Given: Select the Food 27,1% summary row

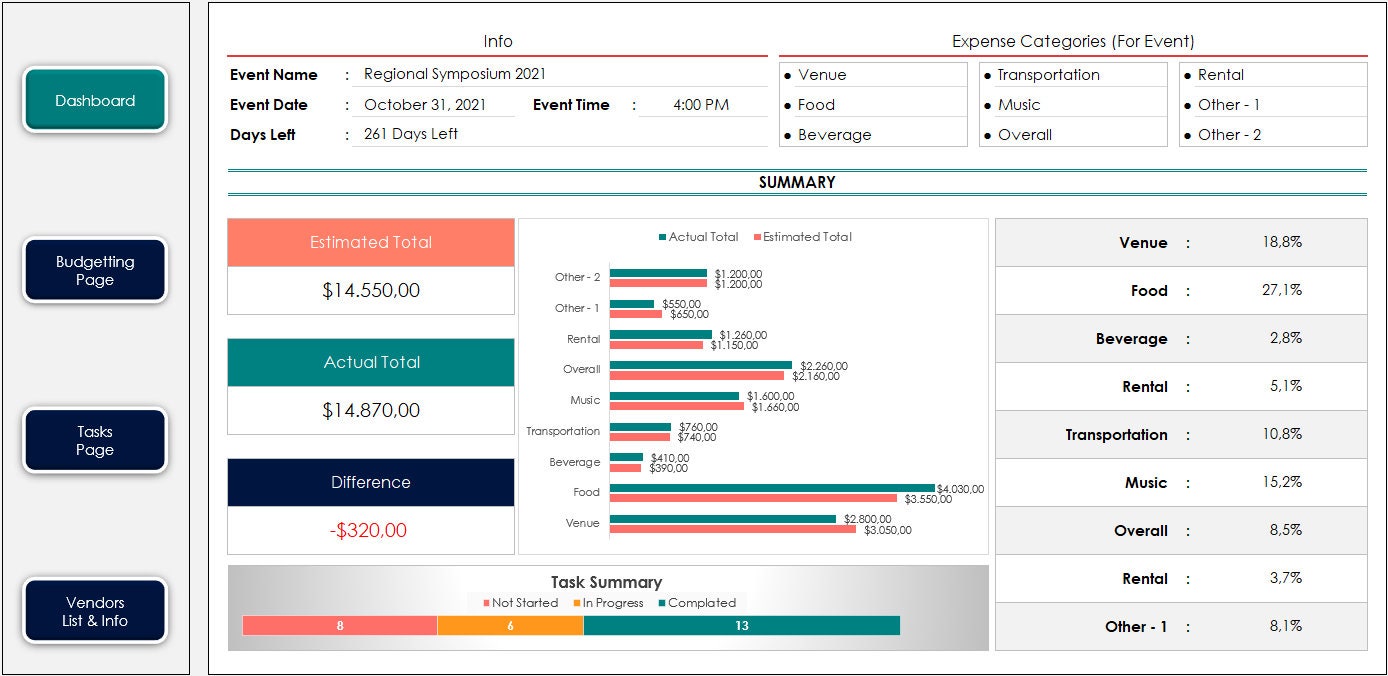Looking at the screenshot, I should click(1181, 291).
